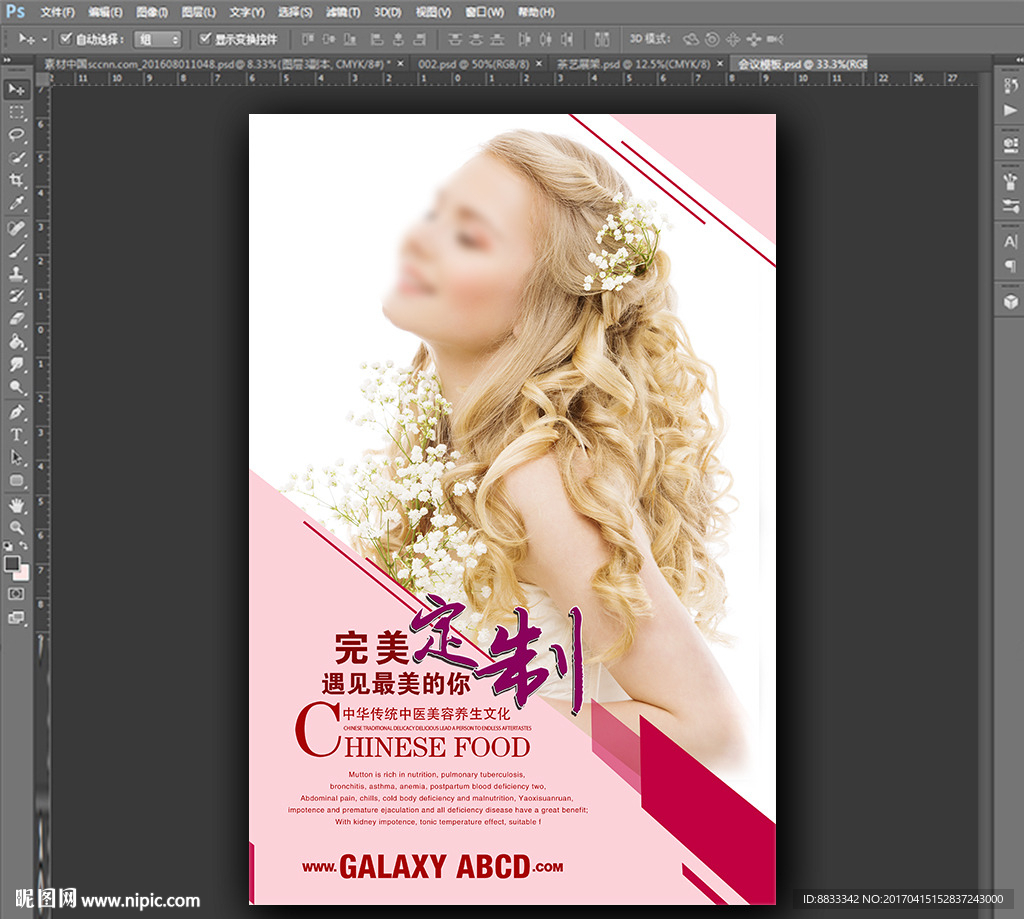
Task: Toggle the 显示变换控件 checkbox
Action: point(205,39)
